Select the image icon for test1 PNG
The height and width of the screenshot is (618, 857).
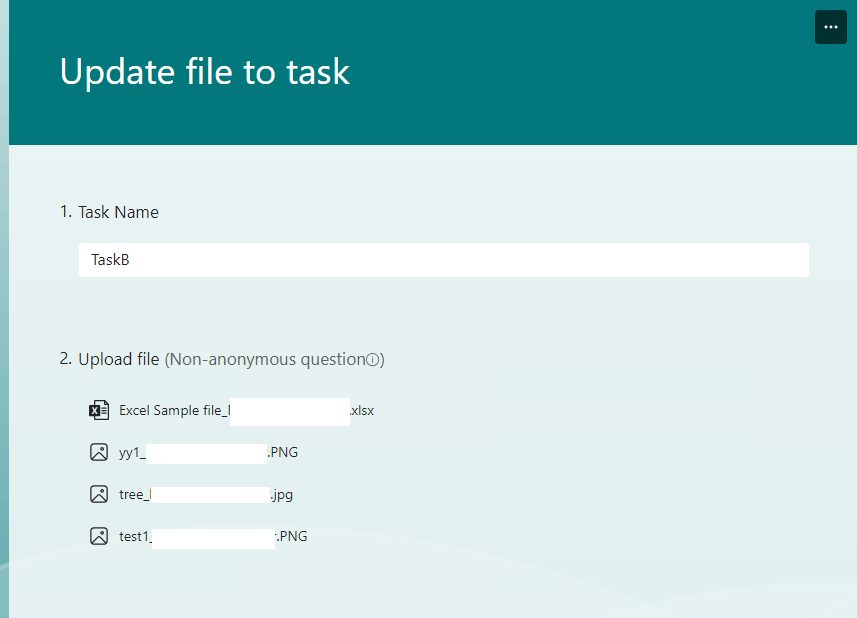pos(98,536)
